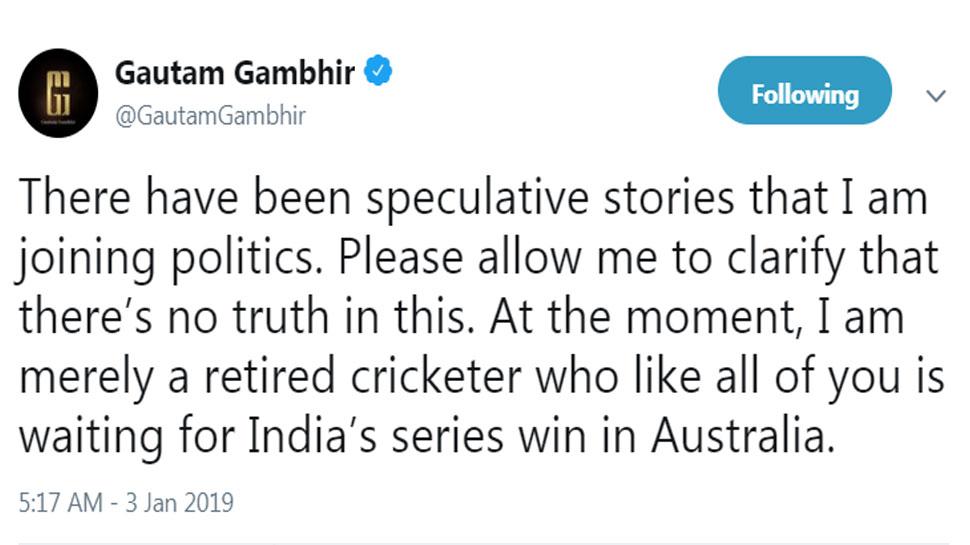Viewport: 970px width, 545px height.
Task: Open Gautam Gambhir's round profile avatar
Action: tap(58, 93)
